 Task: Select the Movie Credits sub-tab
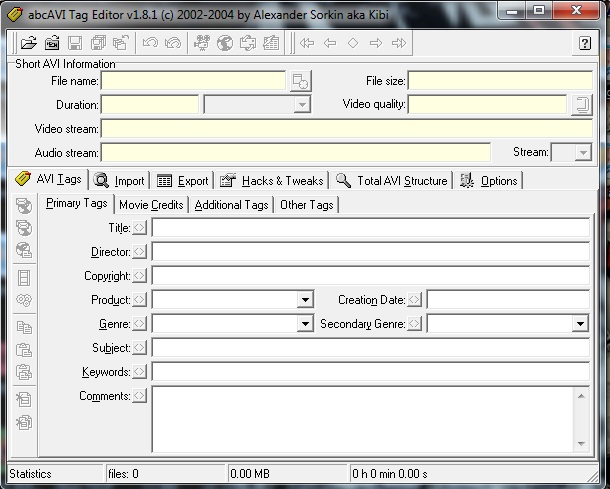point(151,205)
